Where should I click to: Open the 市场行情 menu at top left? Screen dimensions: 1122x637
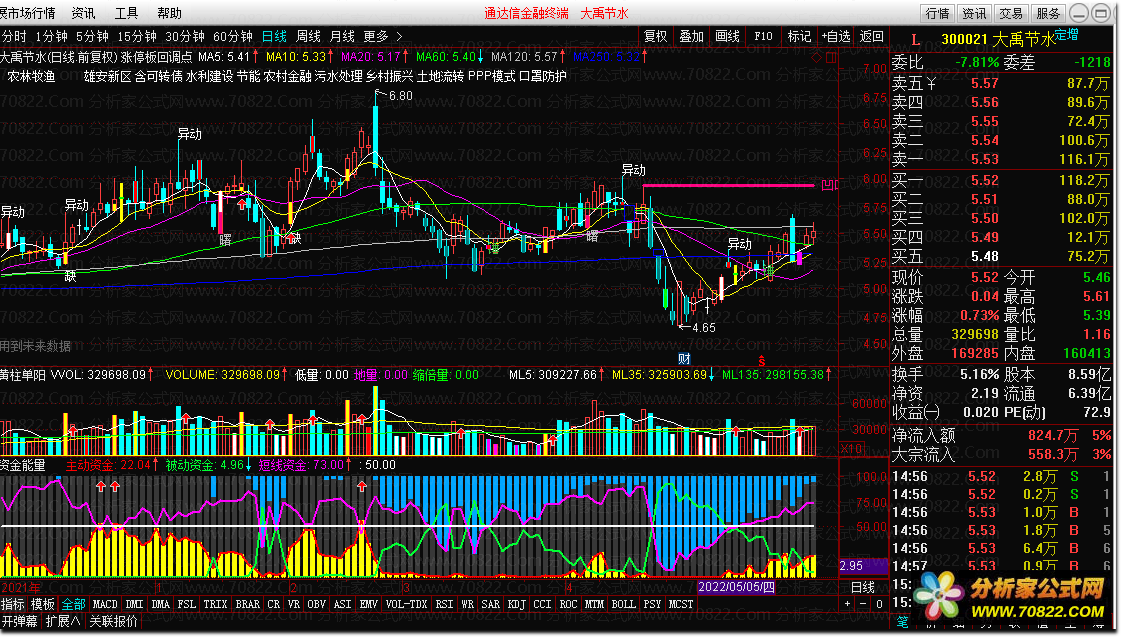coord(28,13)
